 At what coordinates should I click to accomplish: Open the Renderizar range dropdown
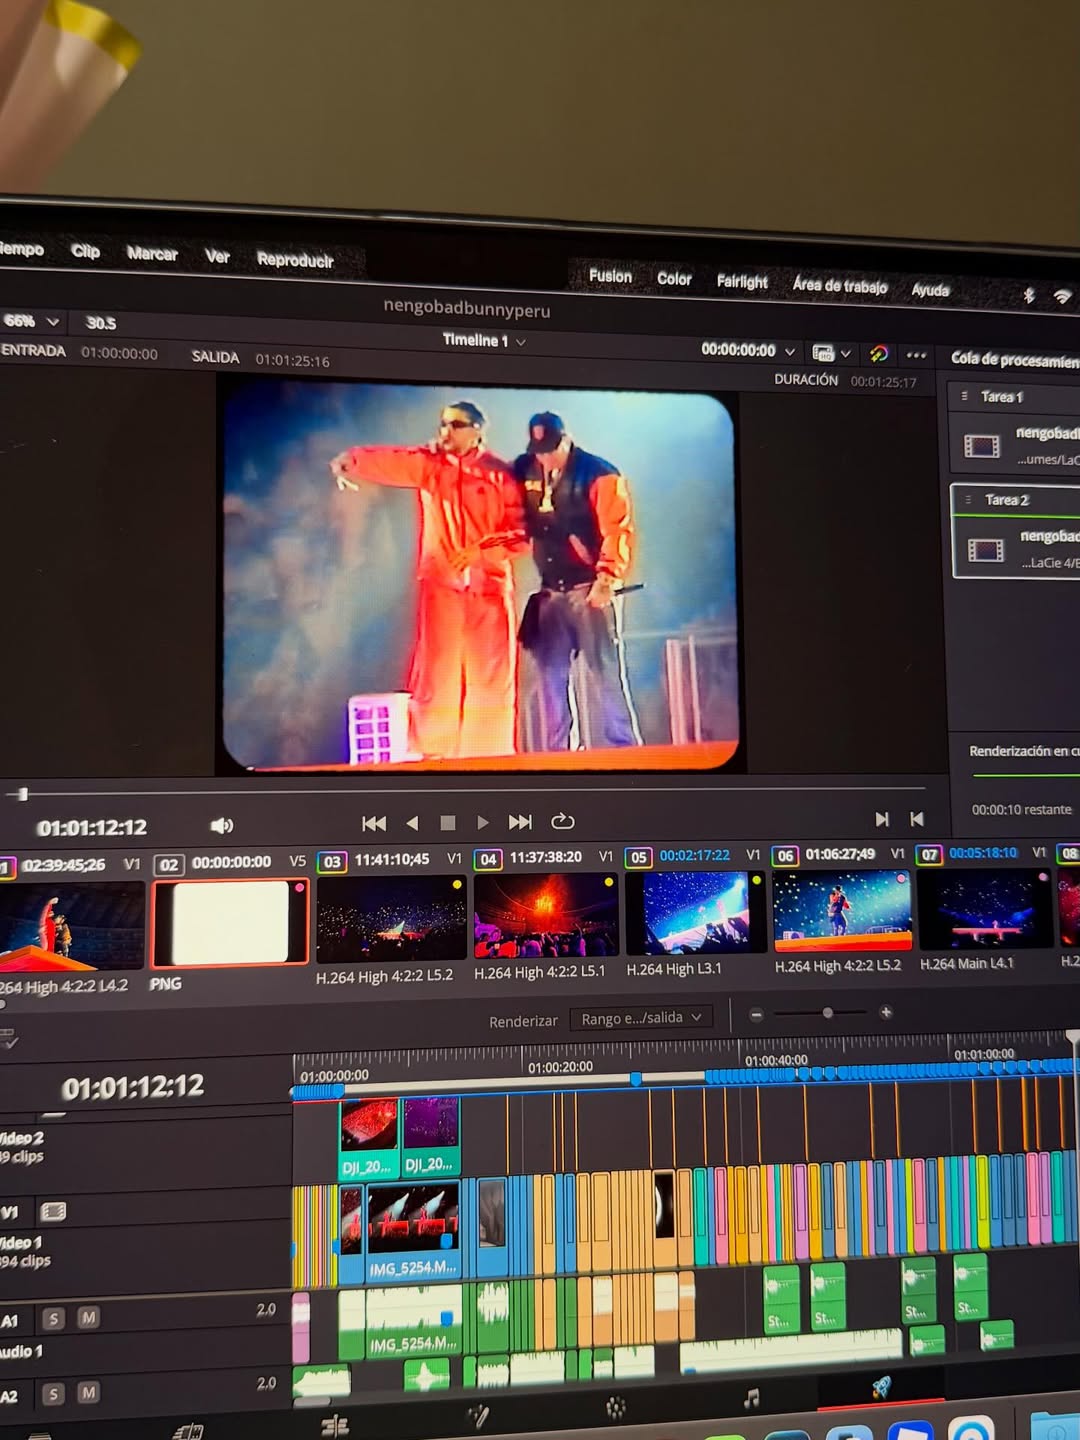[x=641, y=1019]
